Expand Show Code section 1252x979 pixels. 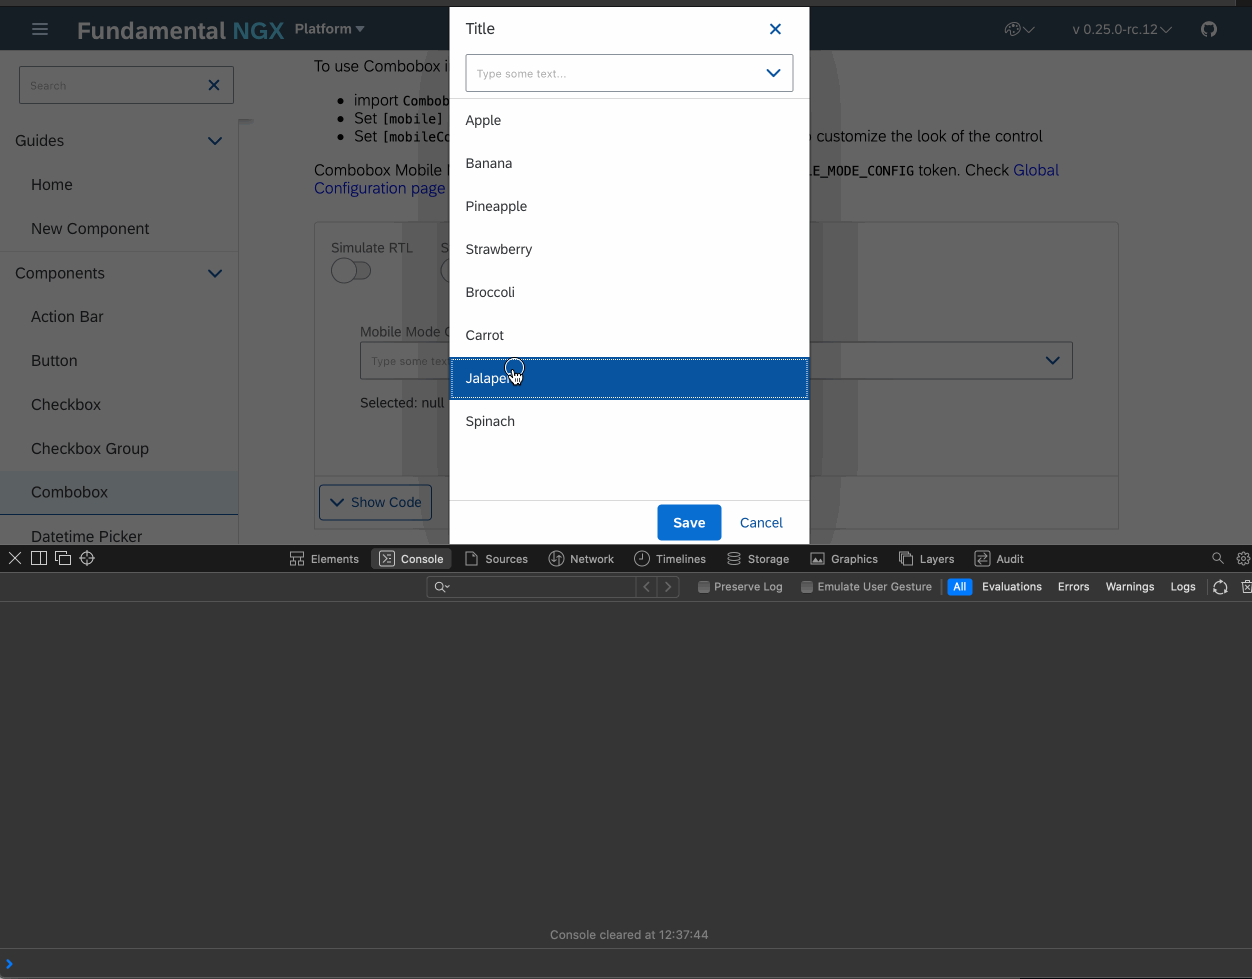tap(375, 502)
